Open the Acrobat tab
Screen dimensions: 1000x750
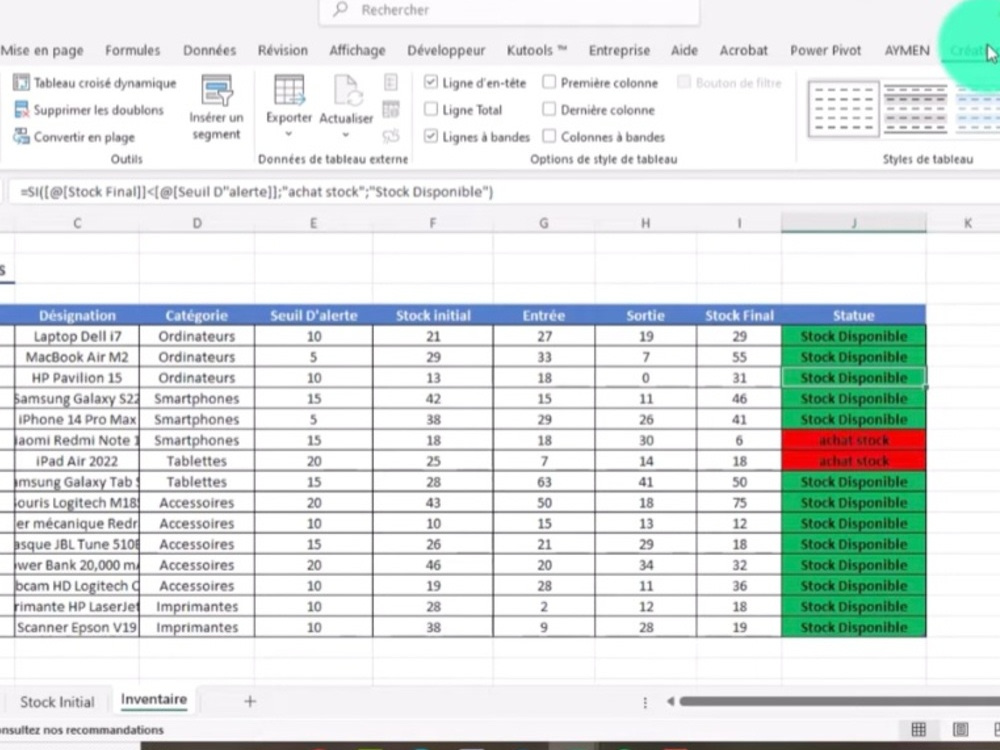click(744, 50)
